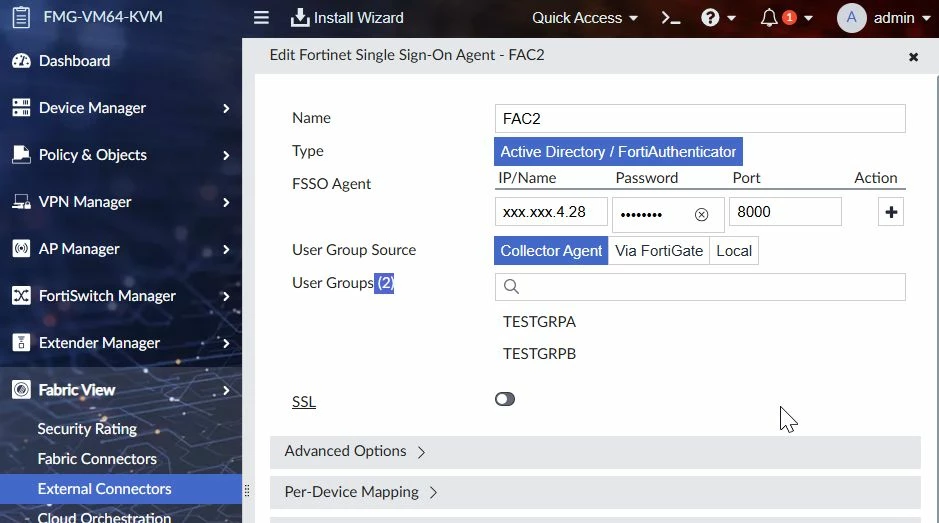Select the TESTGRPB user group
Viewport: 939px width, 523px height.
(539, 353)
